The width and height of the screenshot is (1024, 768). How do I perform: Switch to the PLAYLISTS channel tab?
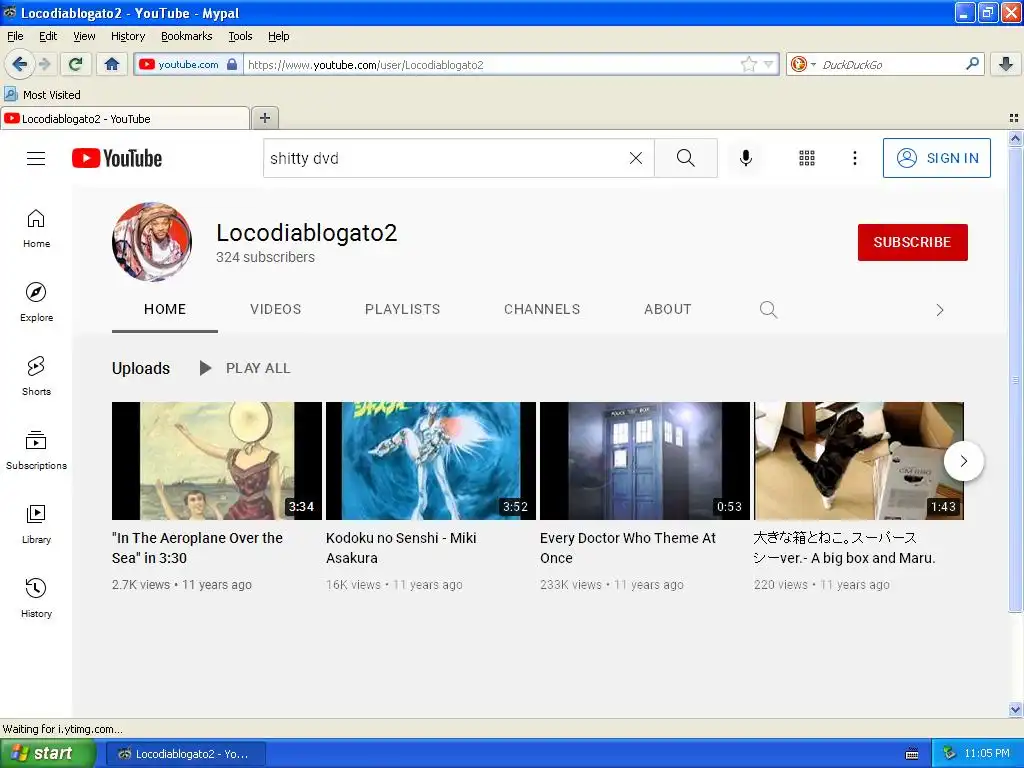[402, 310]
